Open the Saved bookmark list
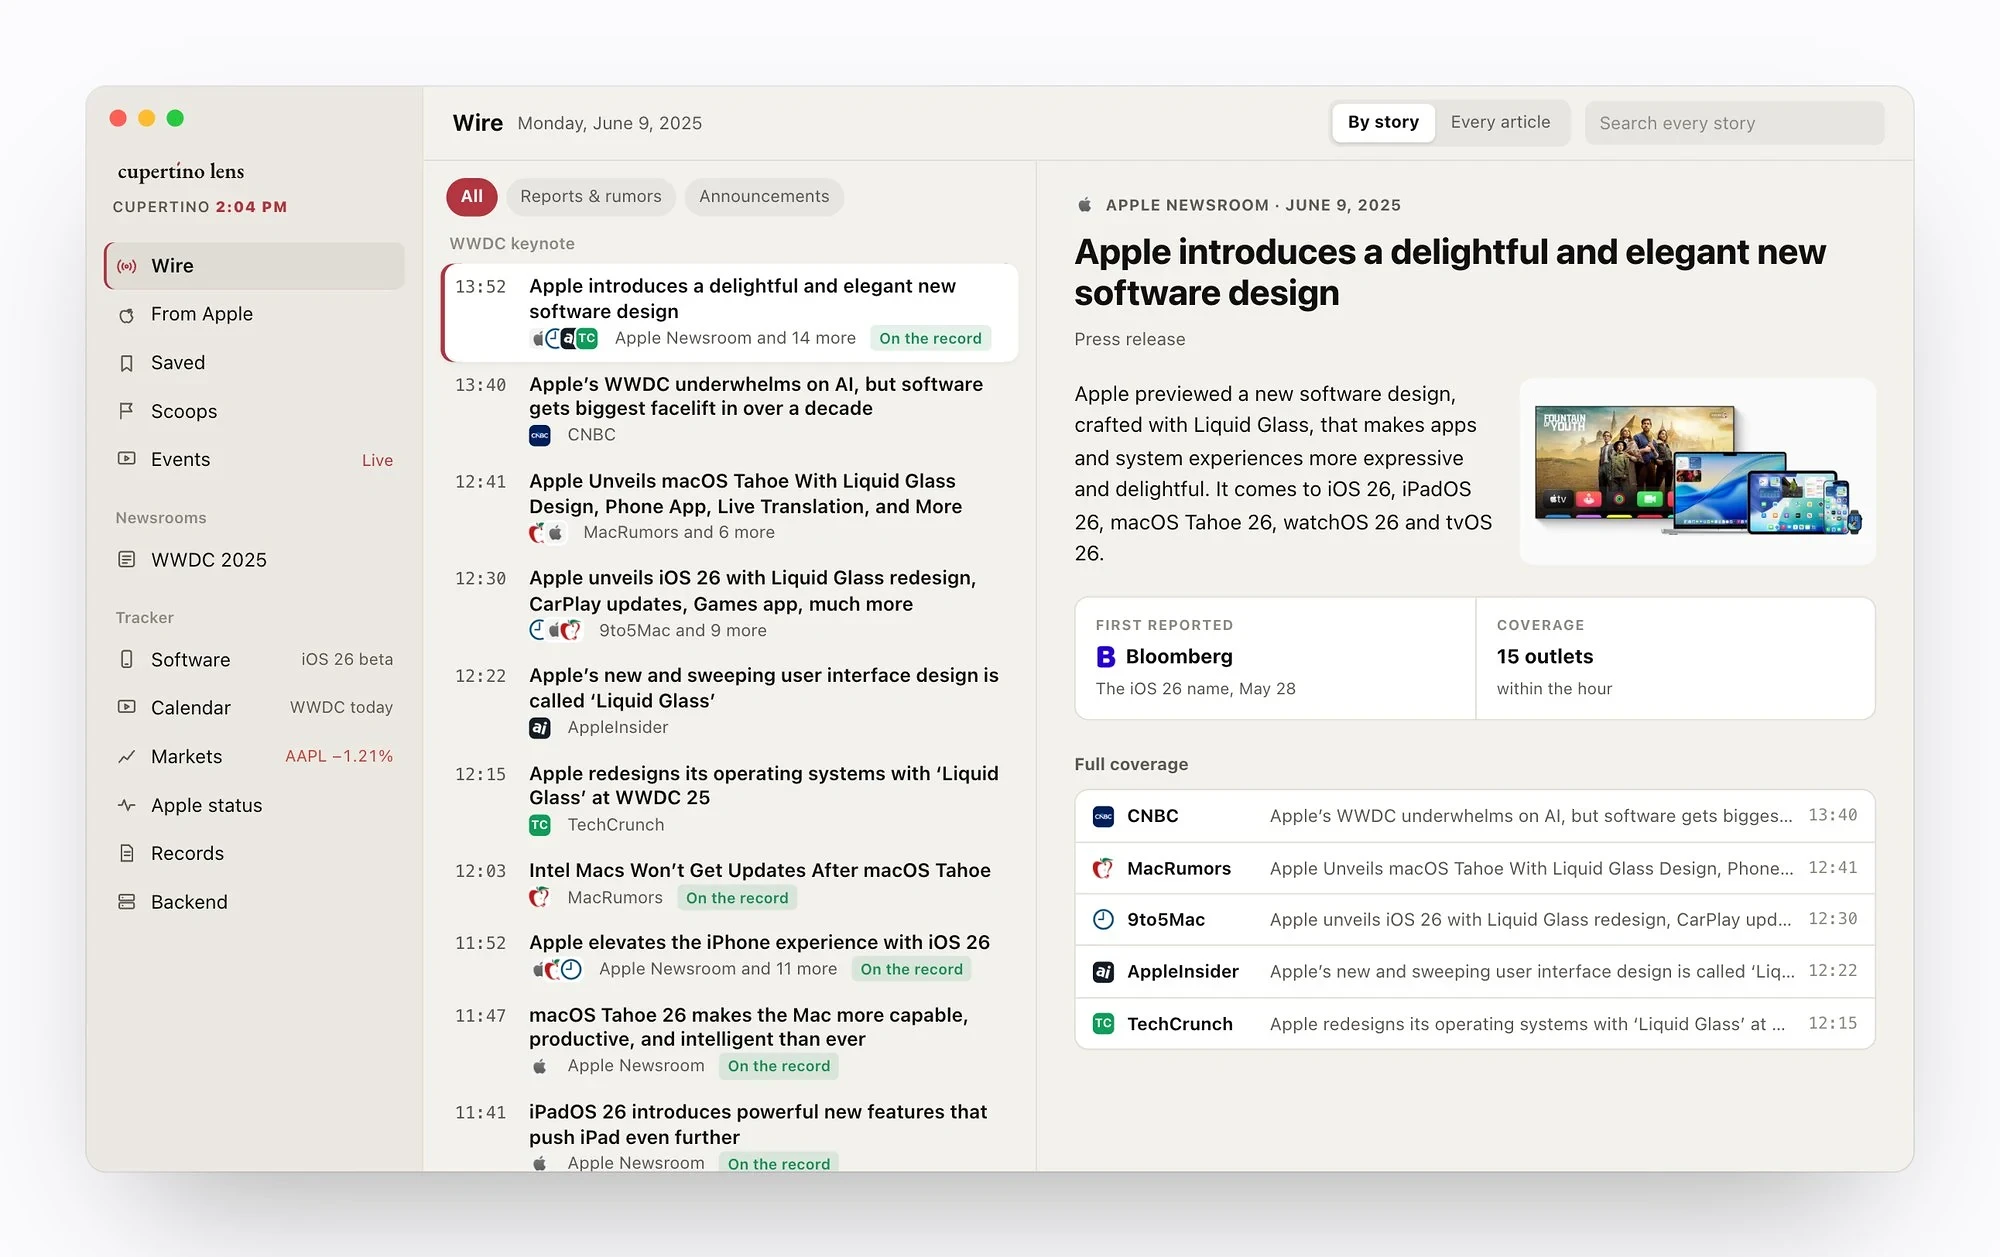 coord(255,363)
